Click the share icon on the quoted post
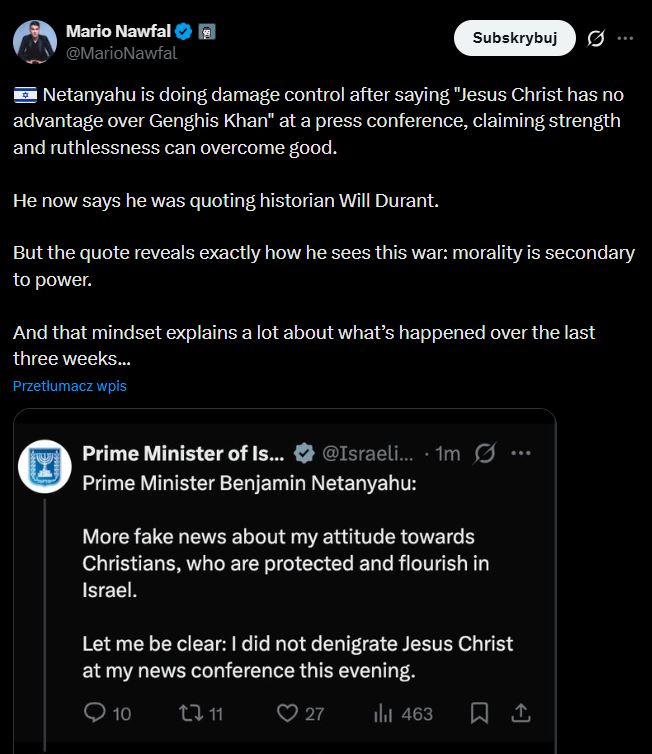The height and width of the screenshot is (754, 652). pos(520,713)
